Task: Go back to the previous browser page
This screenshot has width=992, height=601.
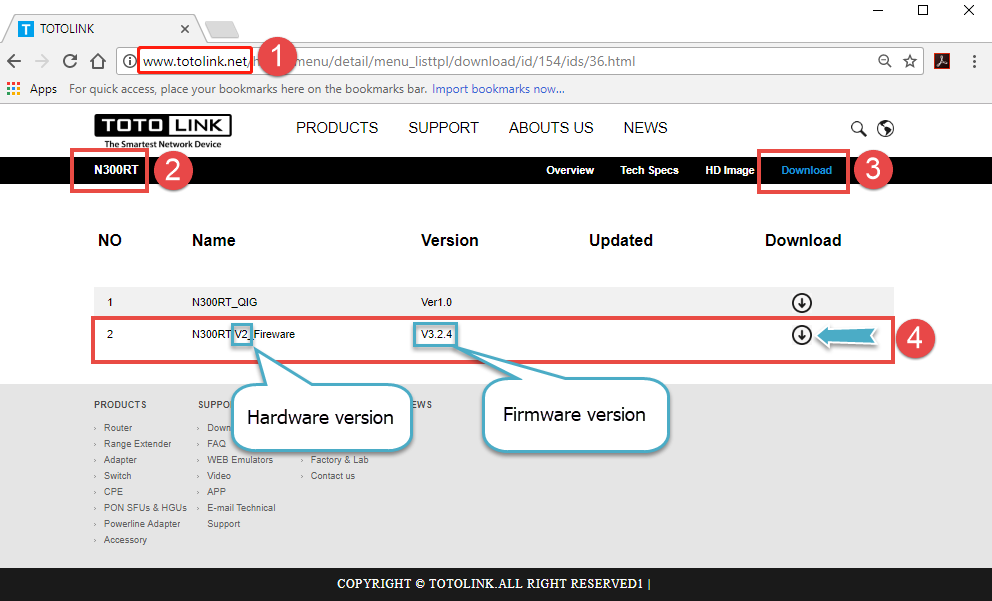Action: click(x=14, y=61)
